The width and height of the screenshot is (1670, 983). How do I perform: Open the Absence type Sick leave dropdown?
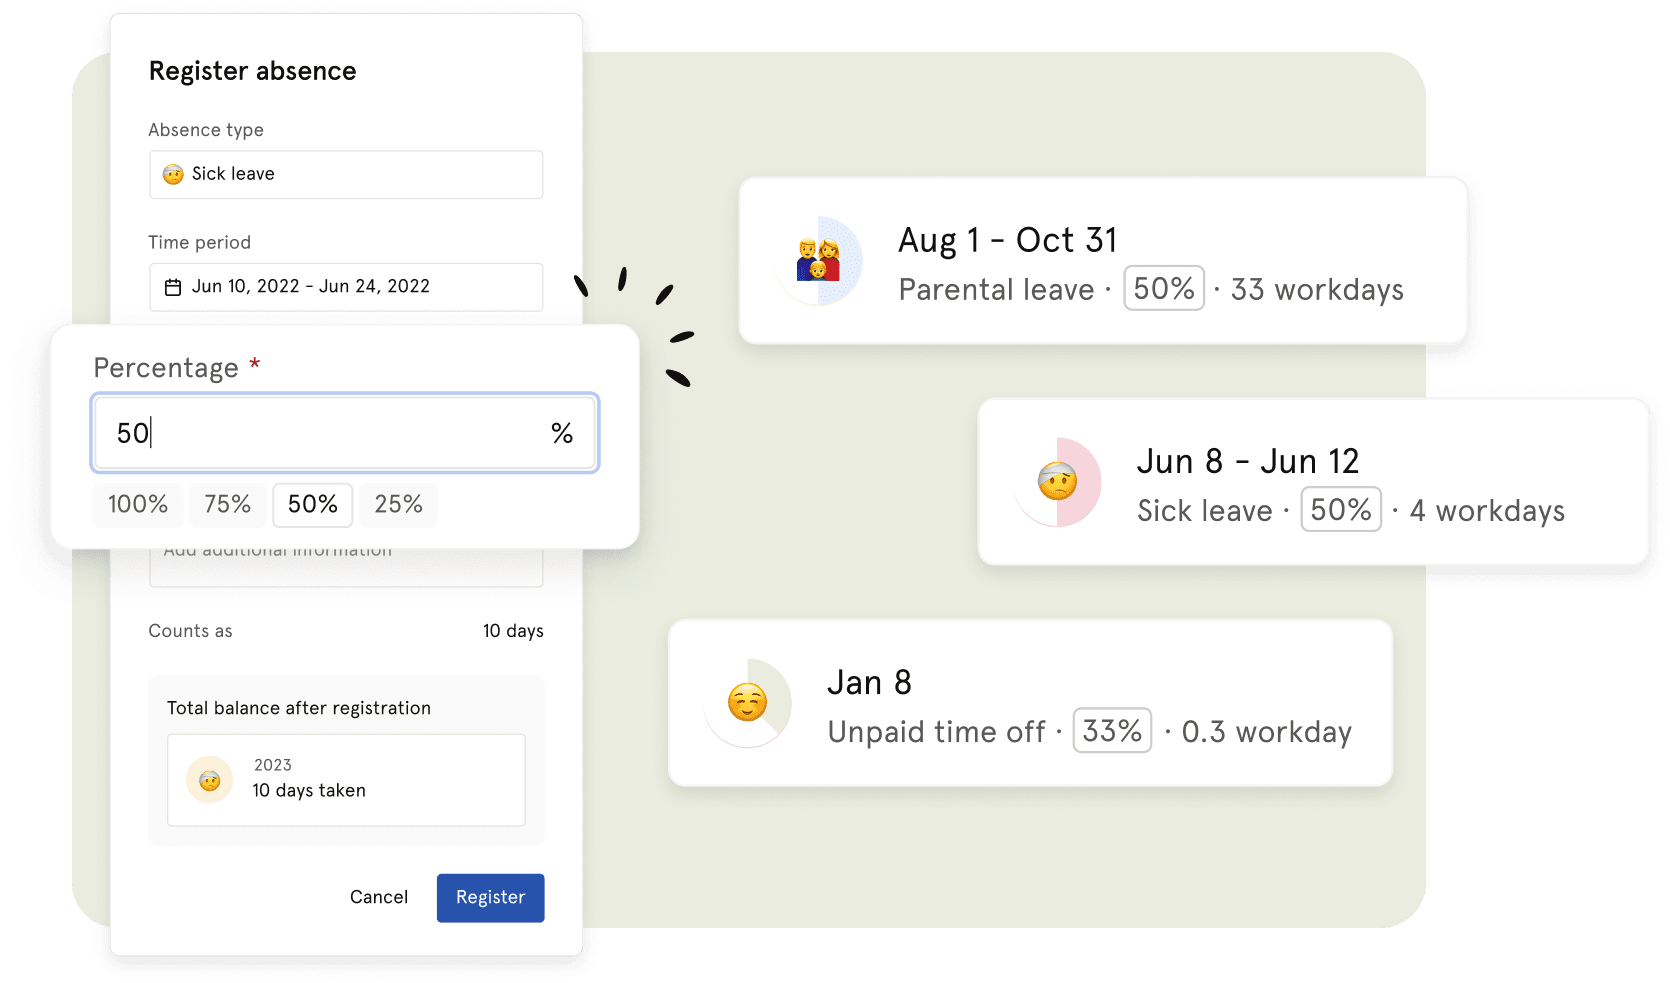[x=346, y=175]
